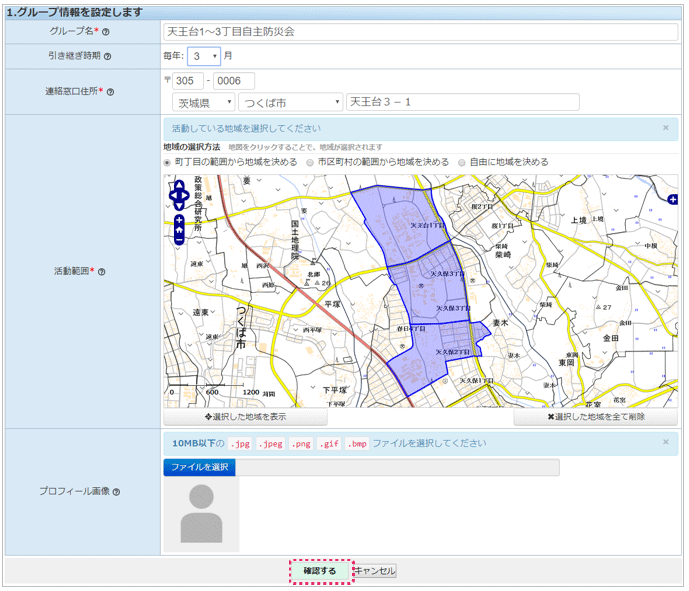Click the キャンセル button
689x591 pixels.
click(375, 571)
